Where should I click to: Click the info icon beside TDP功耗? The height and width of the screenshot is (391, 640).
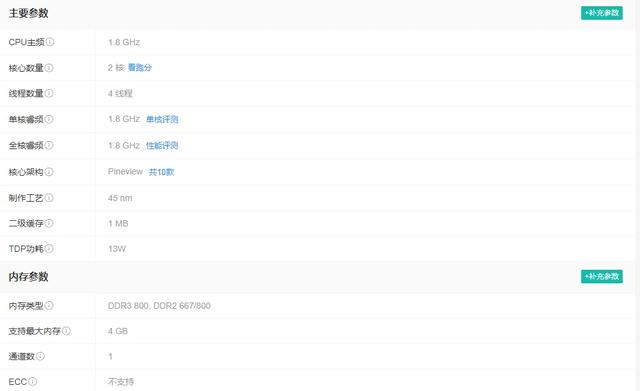tap(49, 248)
